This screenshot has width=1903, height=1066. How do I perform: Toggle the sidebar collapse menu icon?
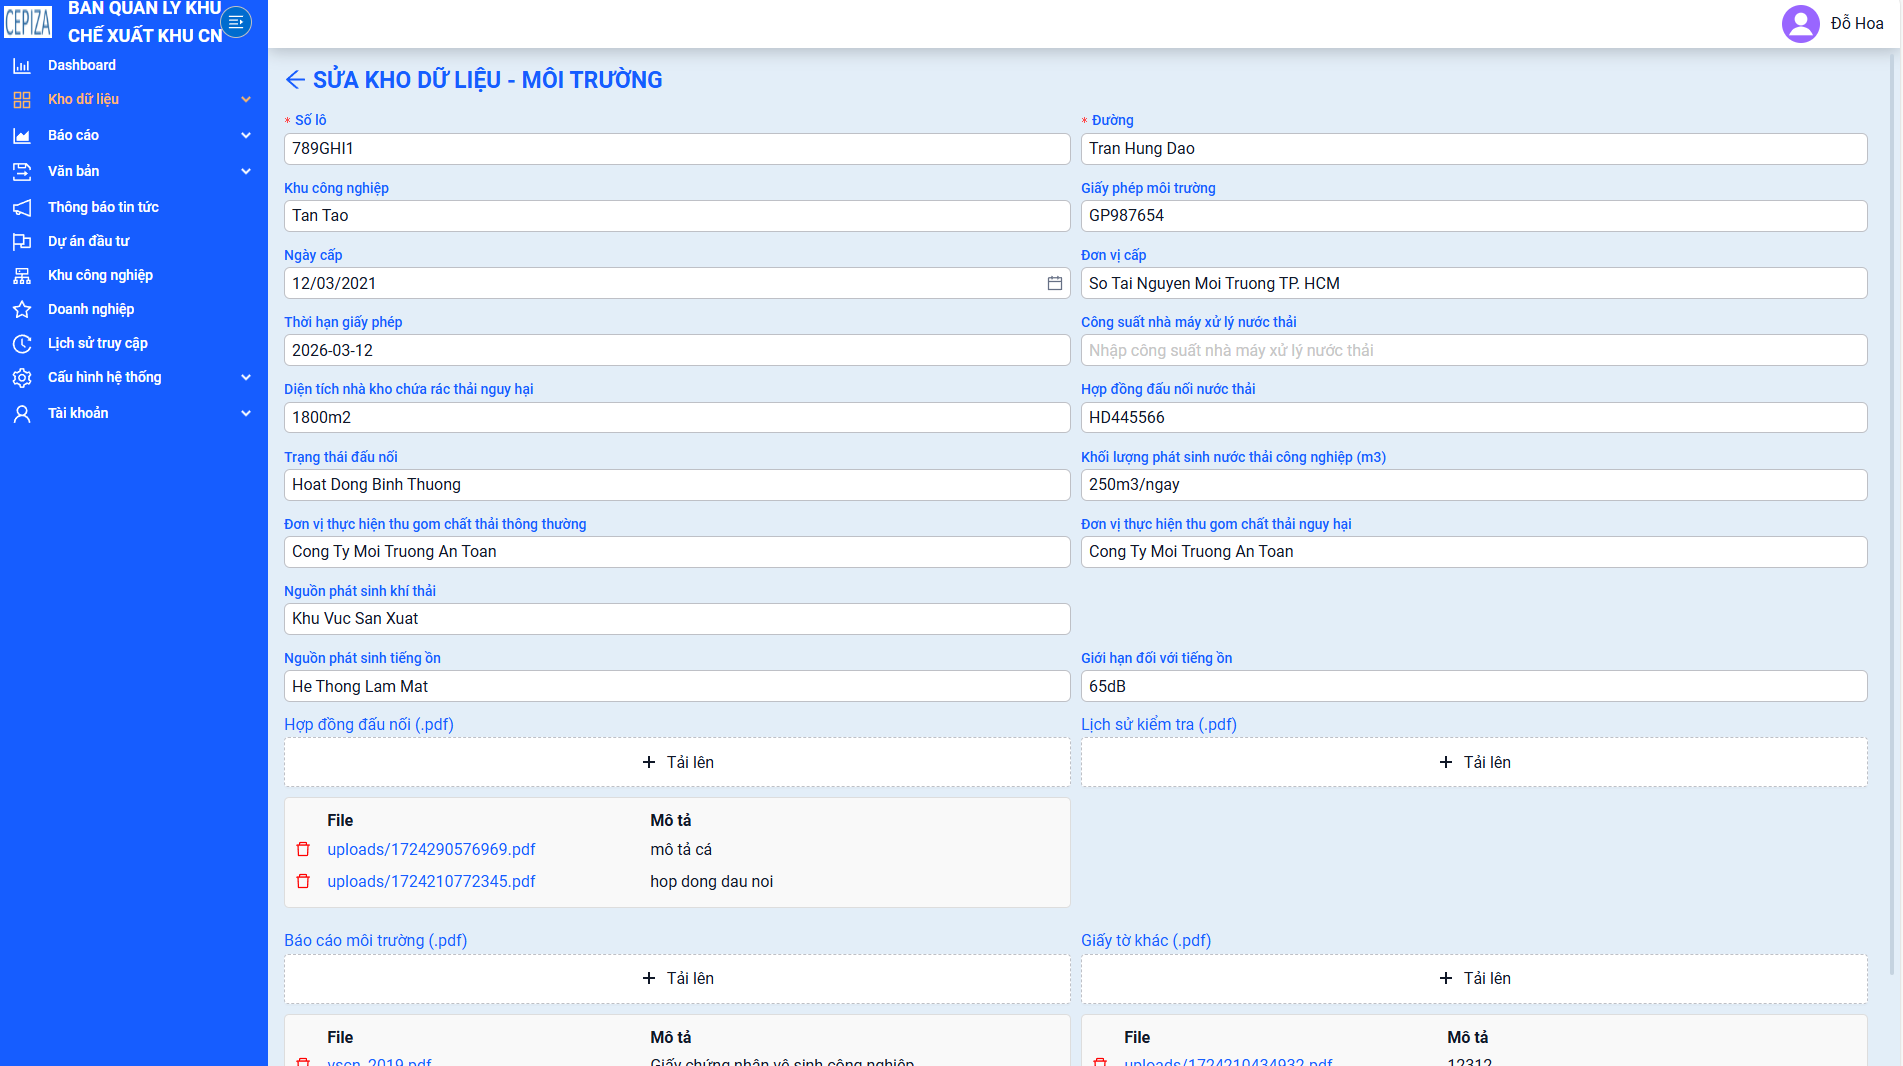click(x=236, y=22)
